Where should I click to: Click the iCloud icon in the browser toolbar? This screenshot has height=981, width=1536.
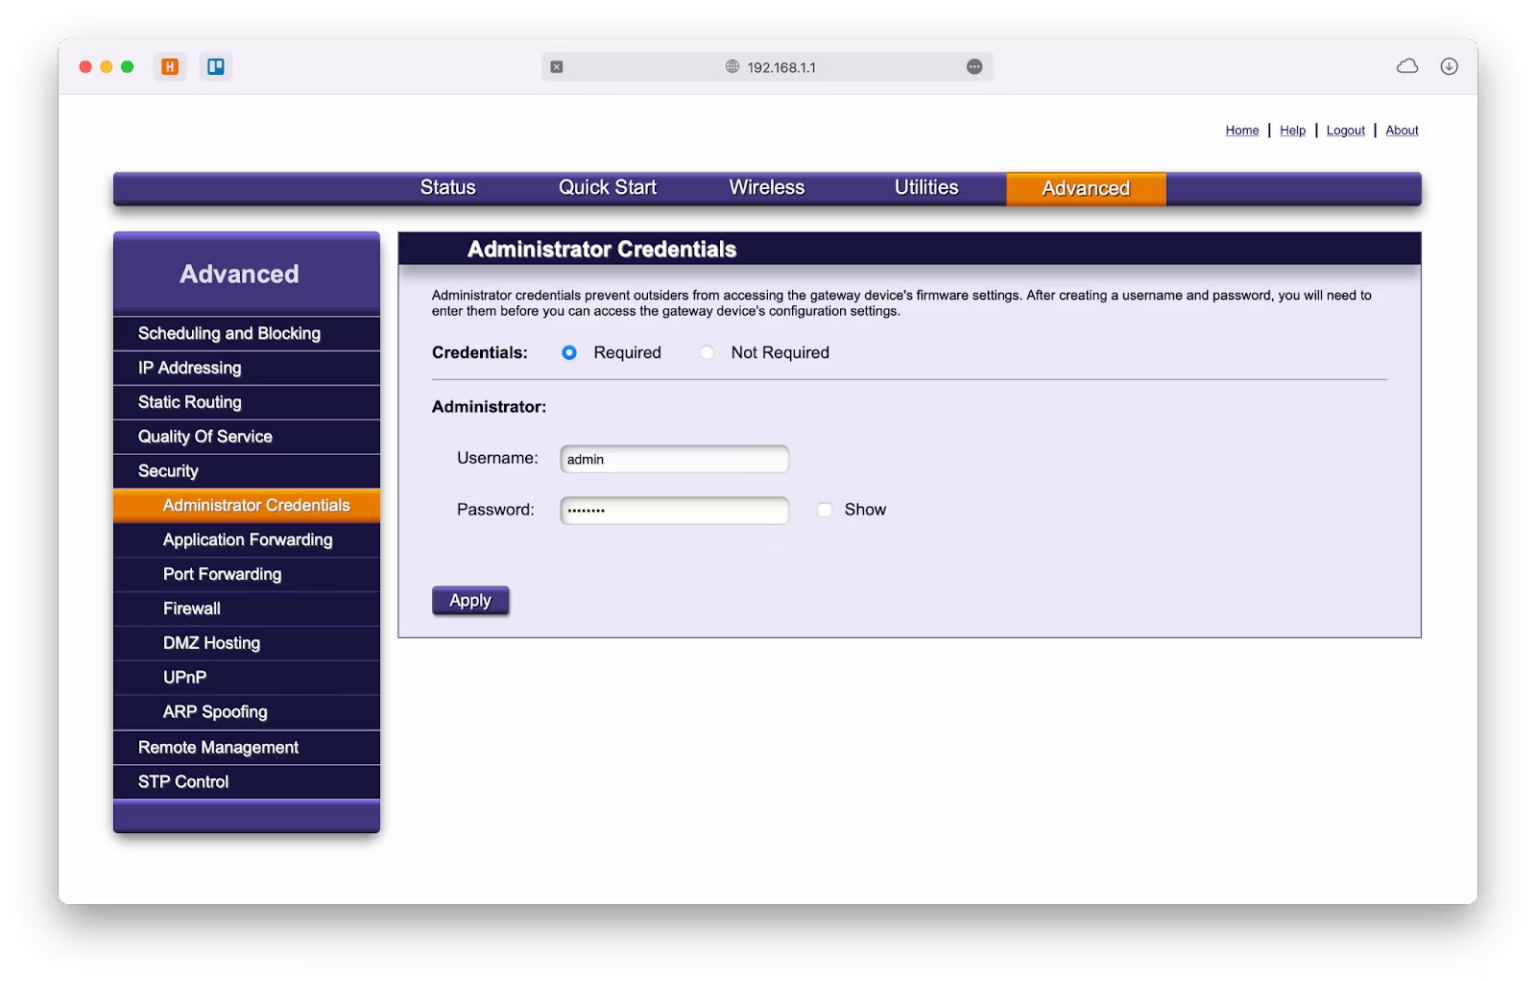pyautogui.click(x=1406, y=65)
